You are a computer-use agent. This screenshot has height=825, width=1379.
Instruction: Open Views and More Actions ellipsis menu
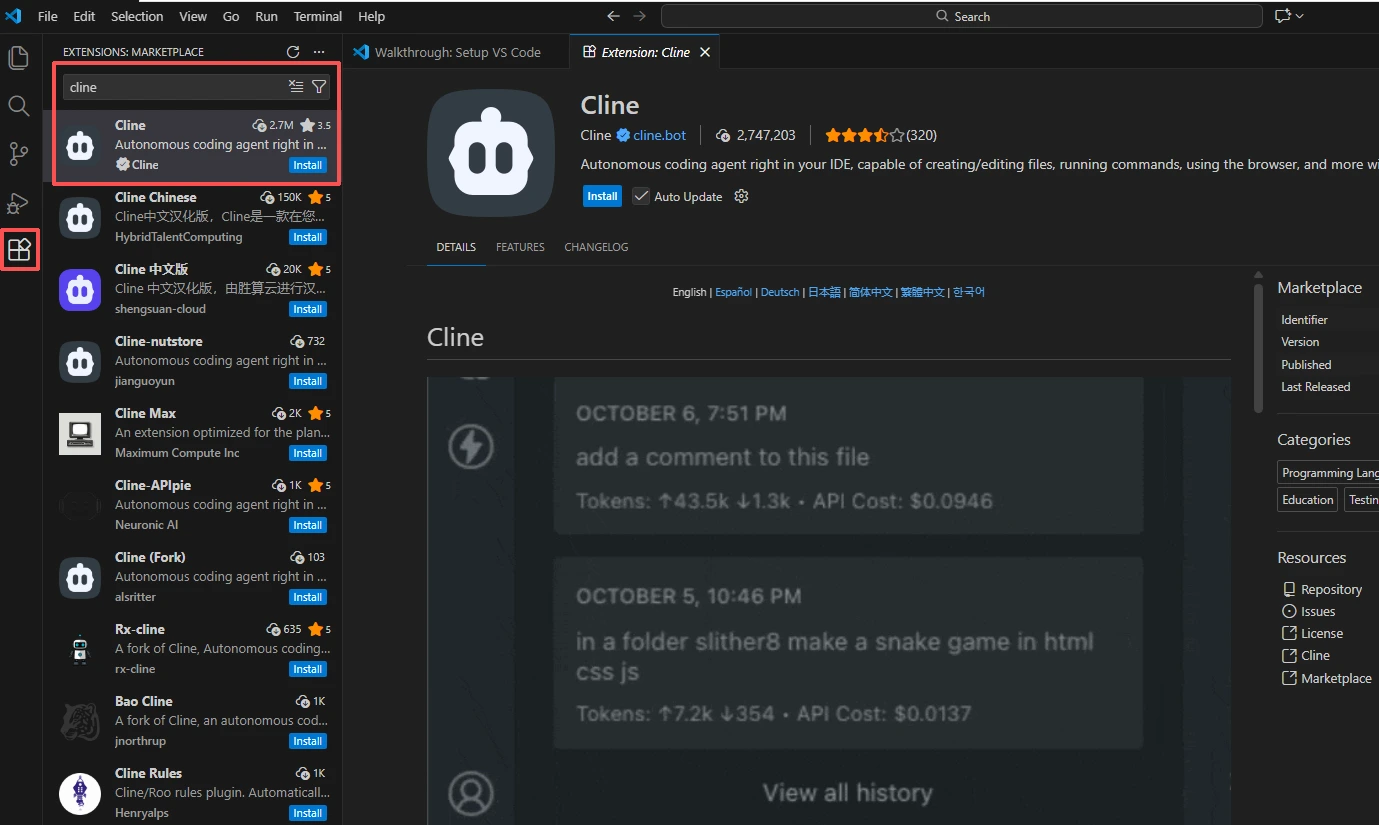(319, 52)
